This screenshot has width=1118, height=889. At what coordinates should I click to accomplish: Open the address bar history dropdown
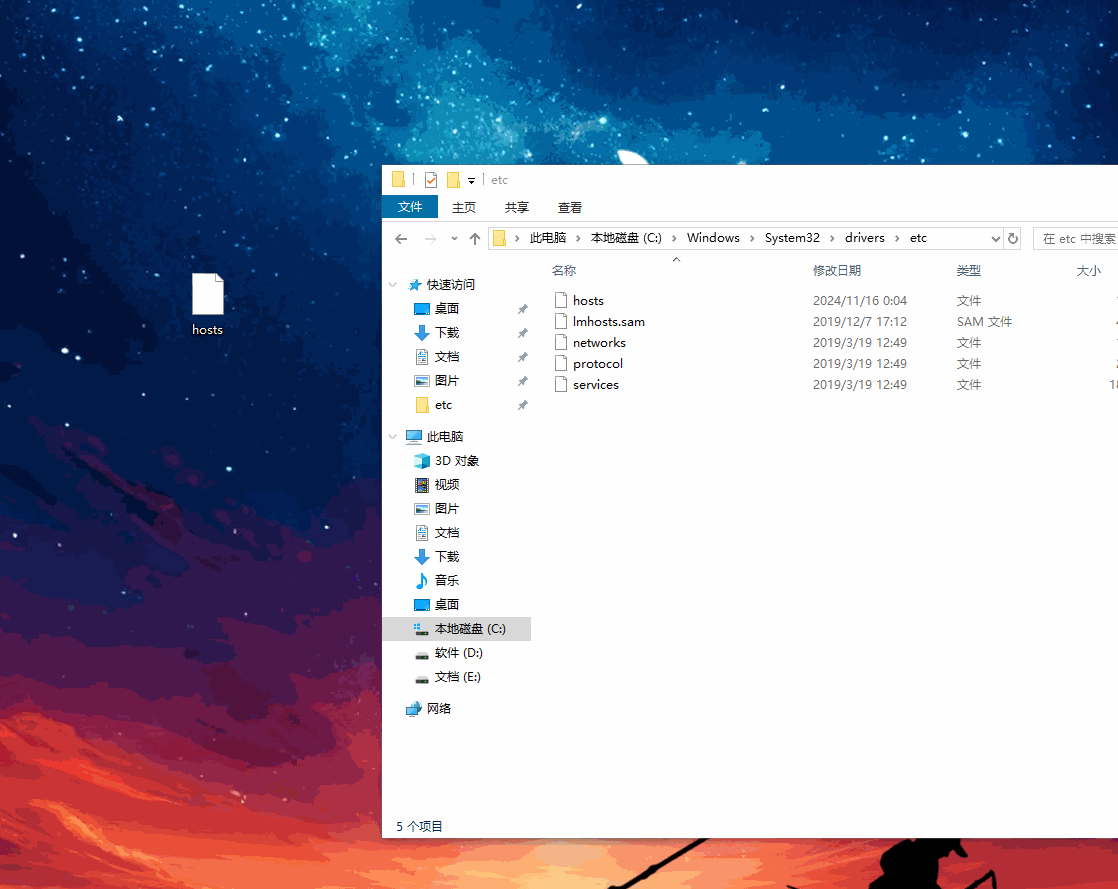(x=995, y=239)
